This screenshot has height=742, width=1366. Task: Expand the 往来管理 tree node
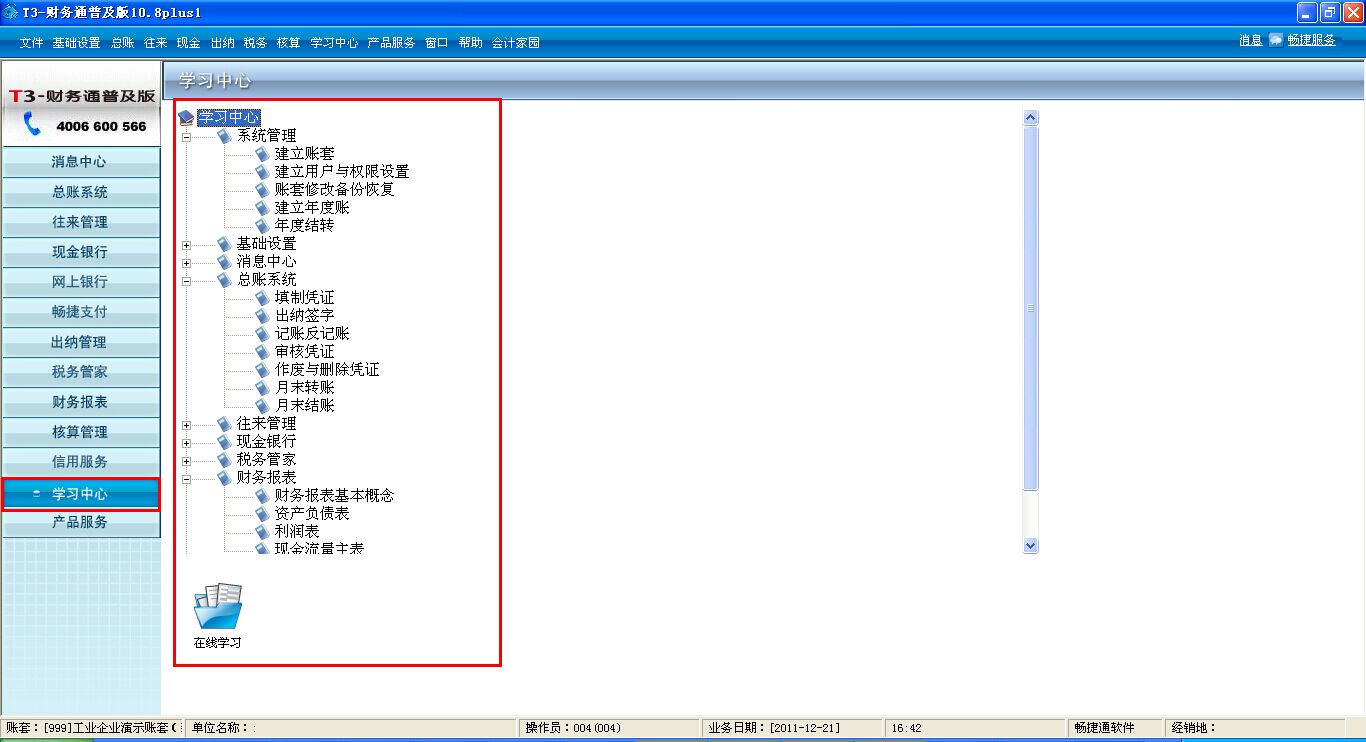coord(186,425)
